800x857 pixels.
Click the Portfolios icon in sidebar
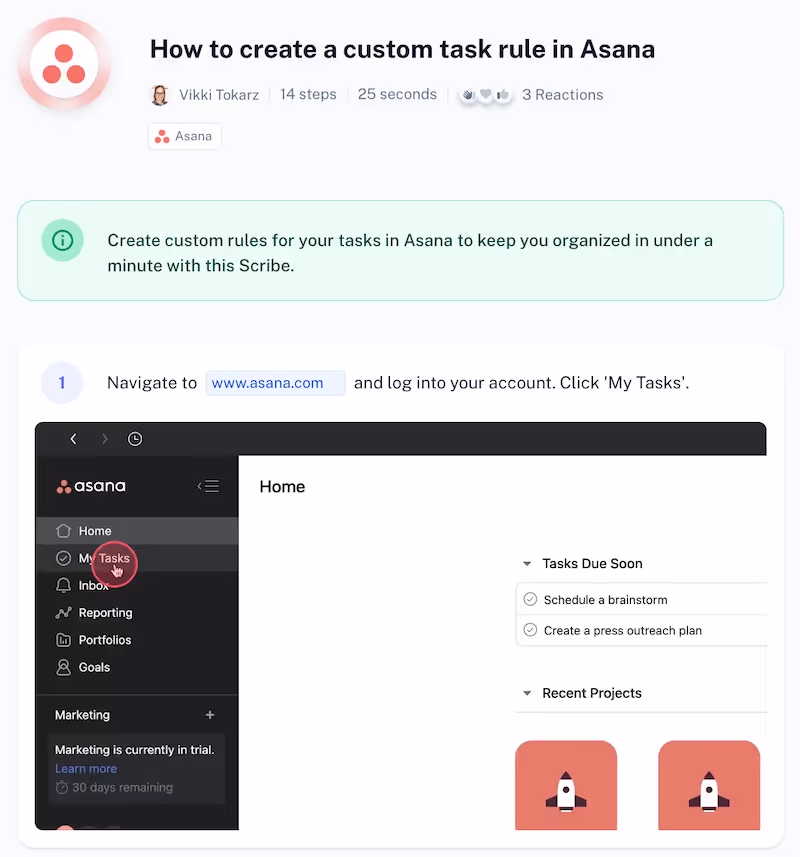[63, 640]
